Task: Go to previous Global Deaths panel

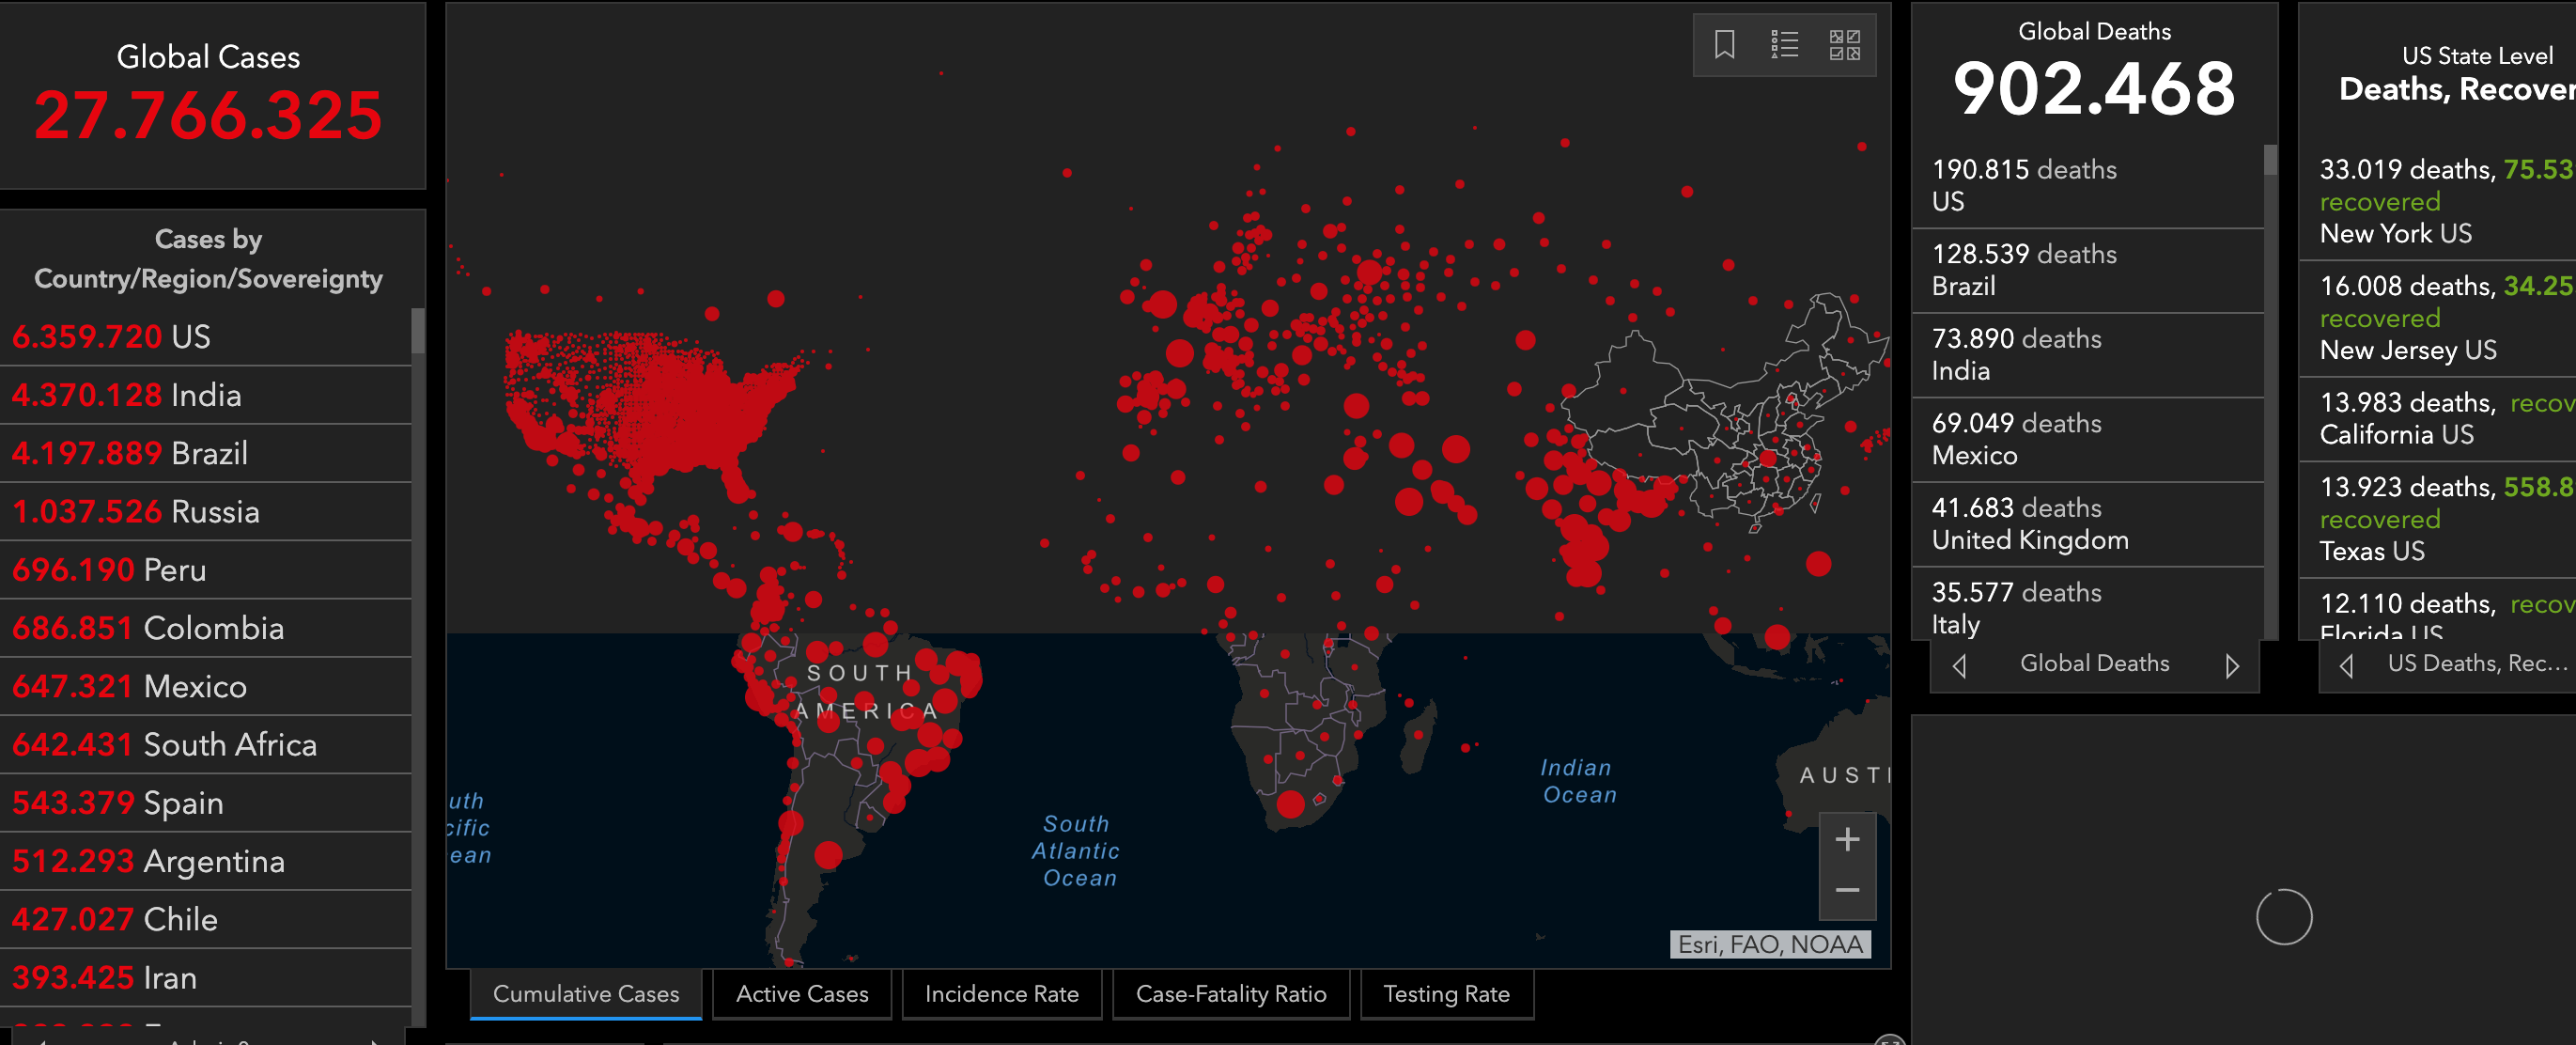Action: pos(1959,665)
